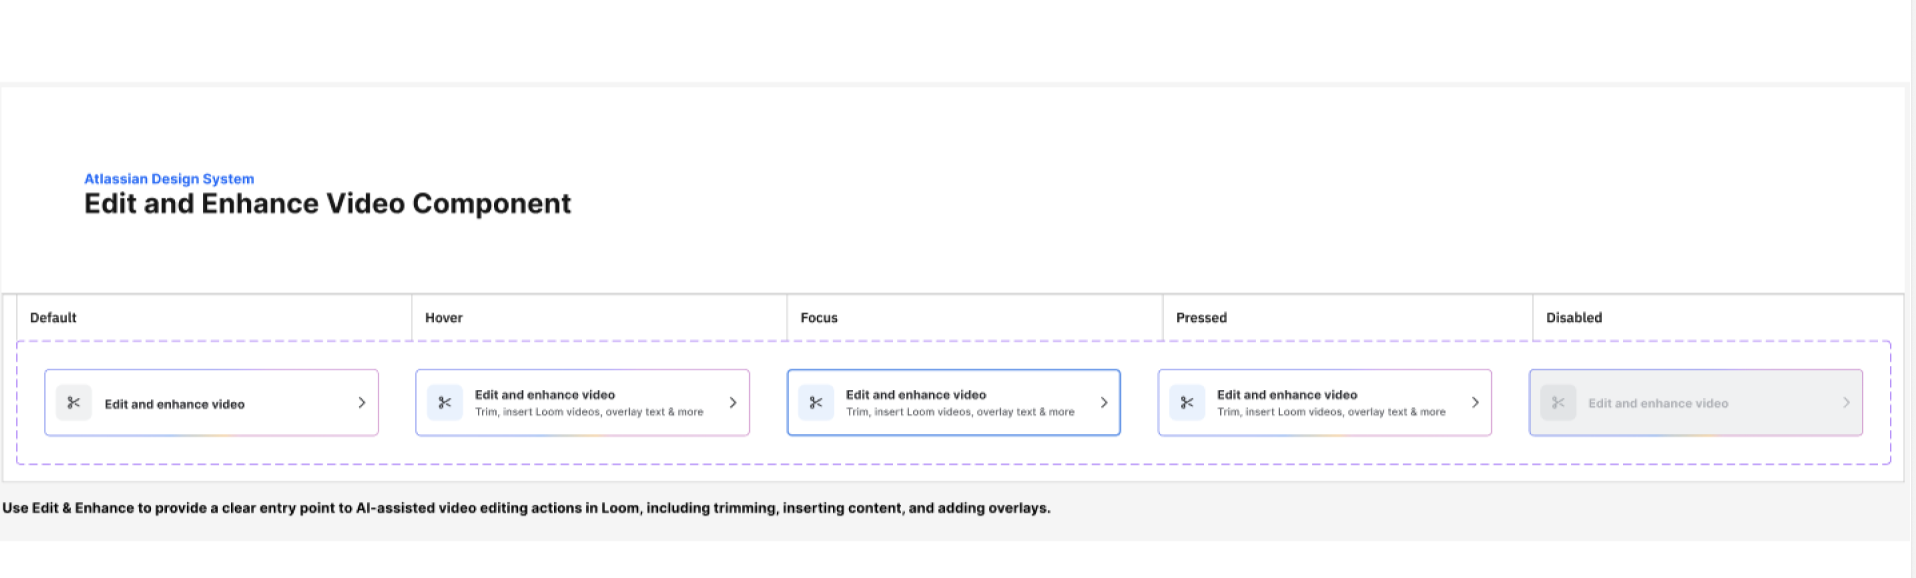This screenshot has height=578, width=1916.
Task: Click the Default column header
Action: tap(53, 318)
